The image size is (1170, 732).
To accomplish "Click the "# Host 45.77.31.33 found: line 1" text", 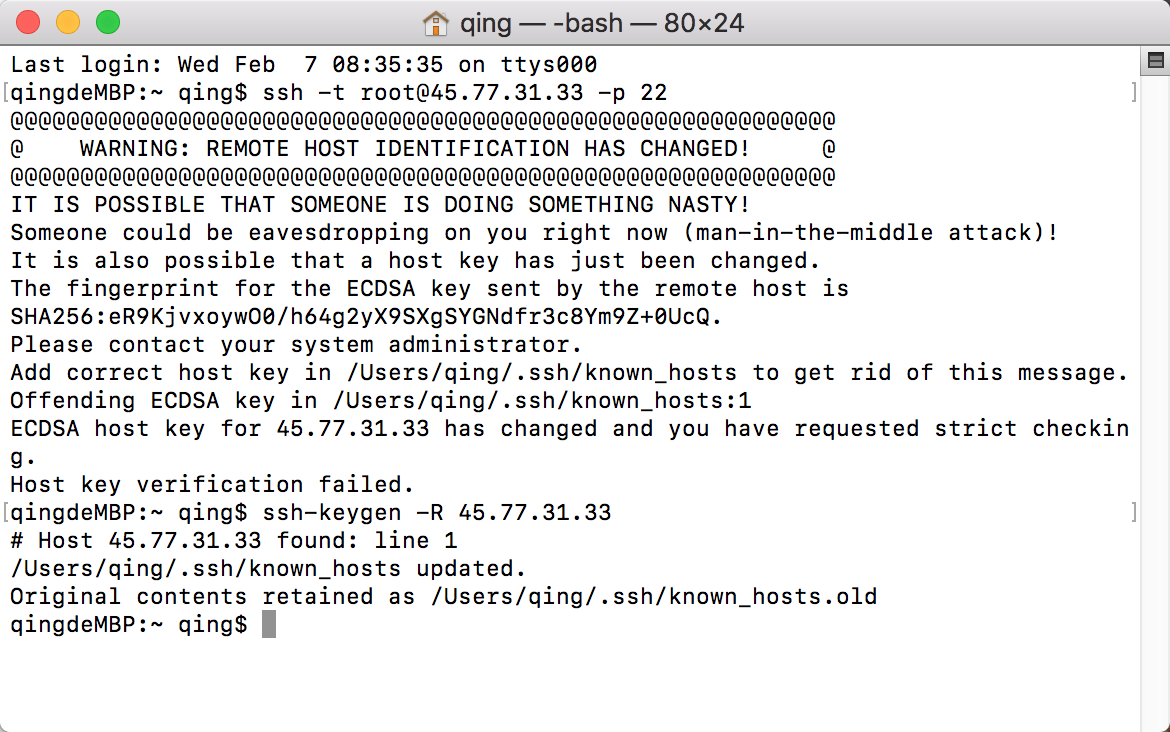I will click(234, 540).
